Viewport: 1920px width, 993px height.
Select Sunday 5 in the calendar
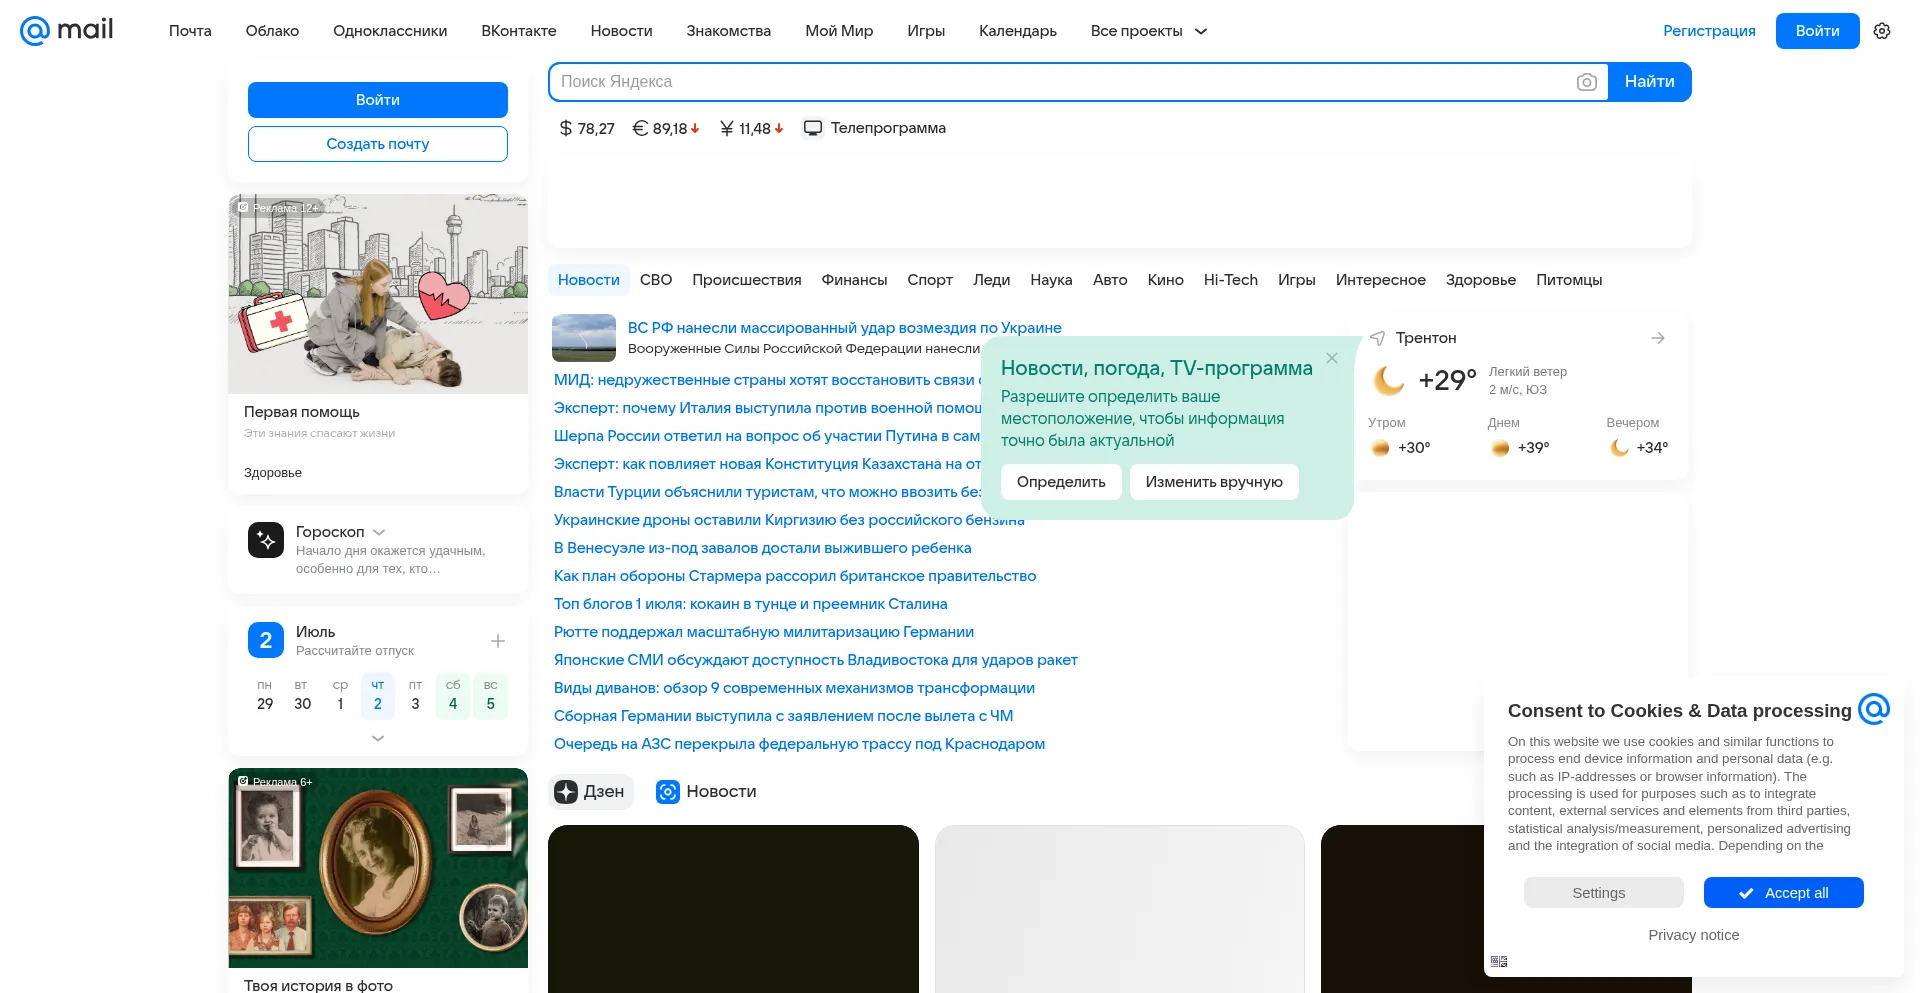point(490,696)
